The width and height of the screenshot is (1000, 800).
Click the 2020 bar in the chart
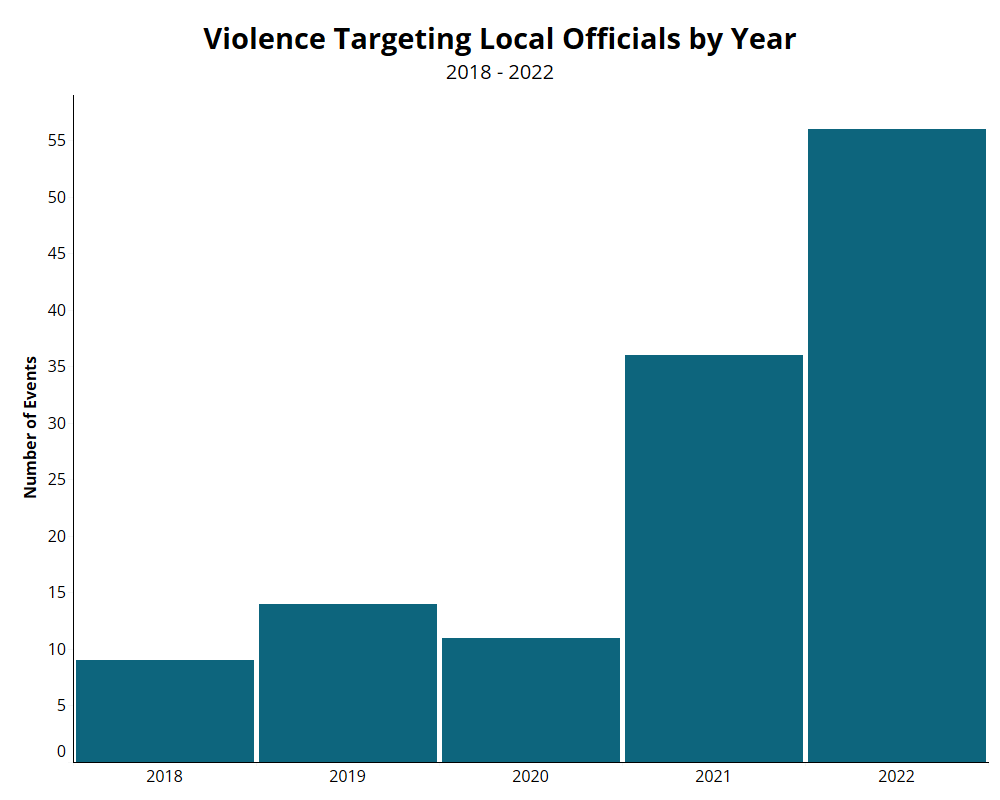[x=531, y=700]
